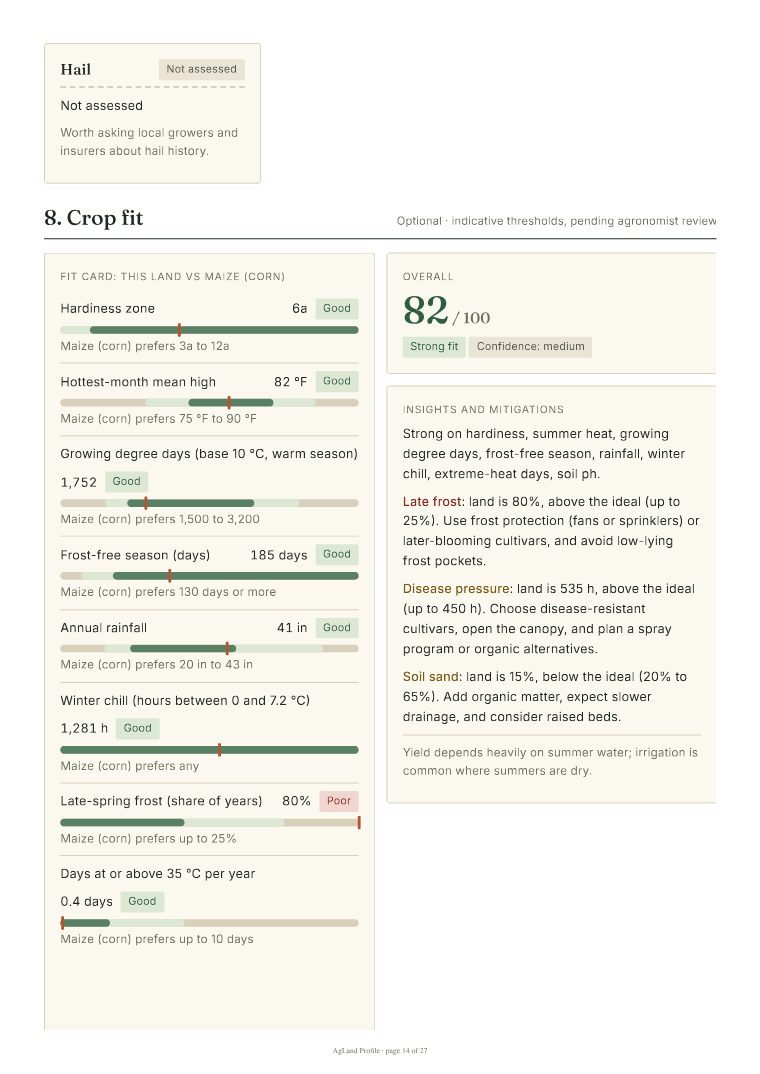Click the Winter chill 'Good' badge
This screenshot has width=760, height=1074.
tap(138, 728)
